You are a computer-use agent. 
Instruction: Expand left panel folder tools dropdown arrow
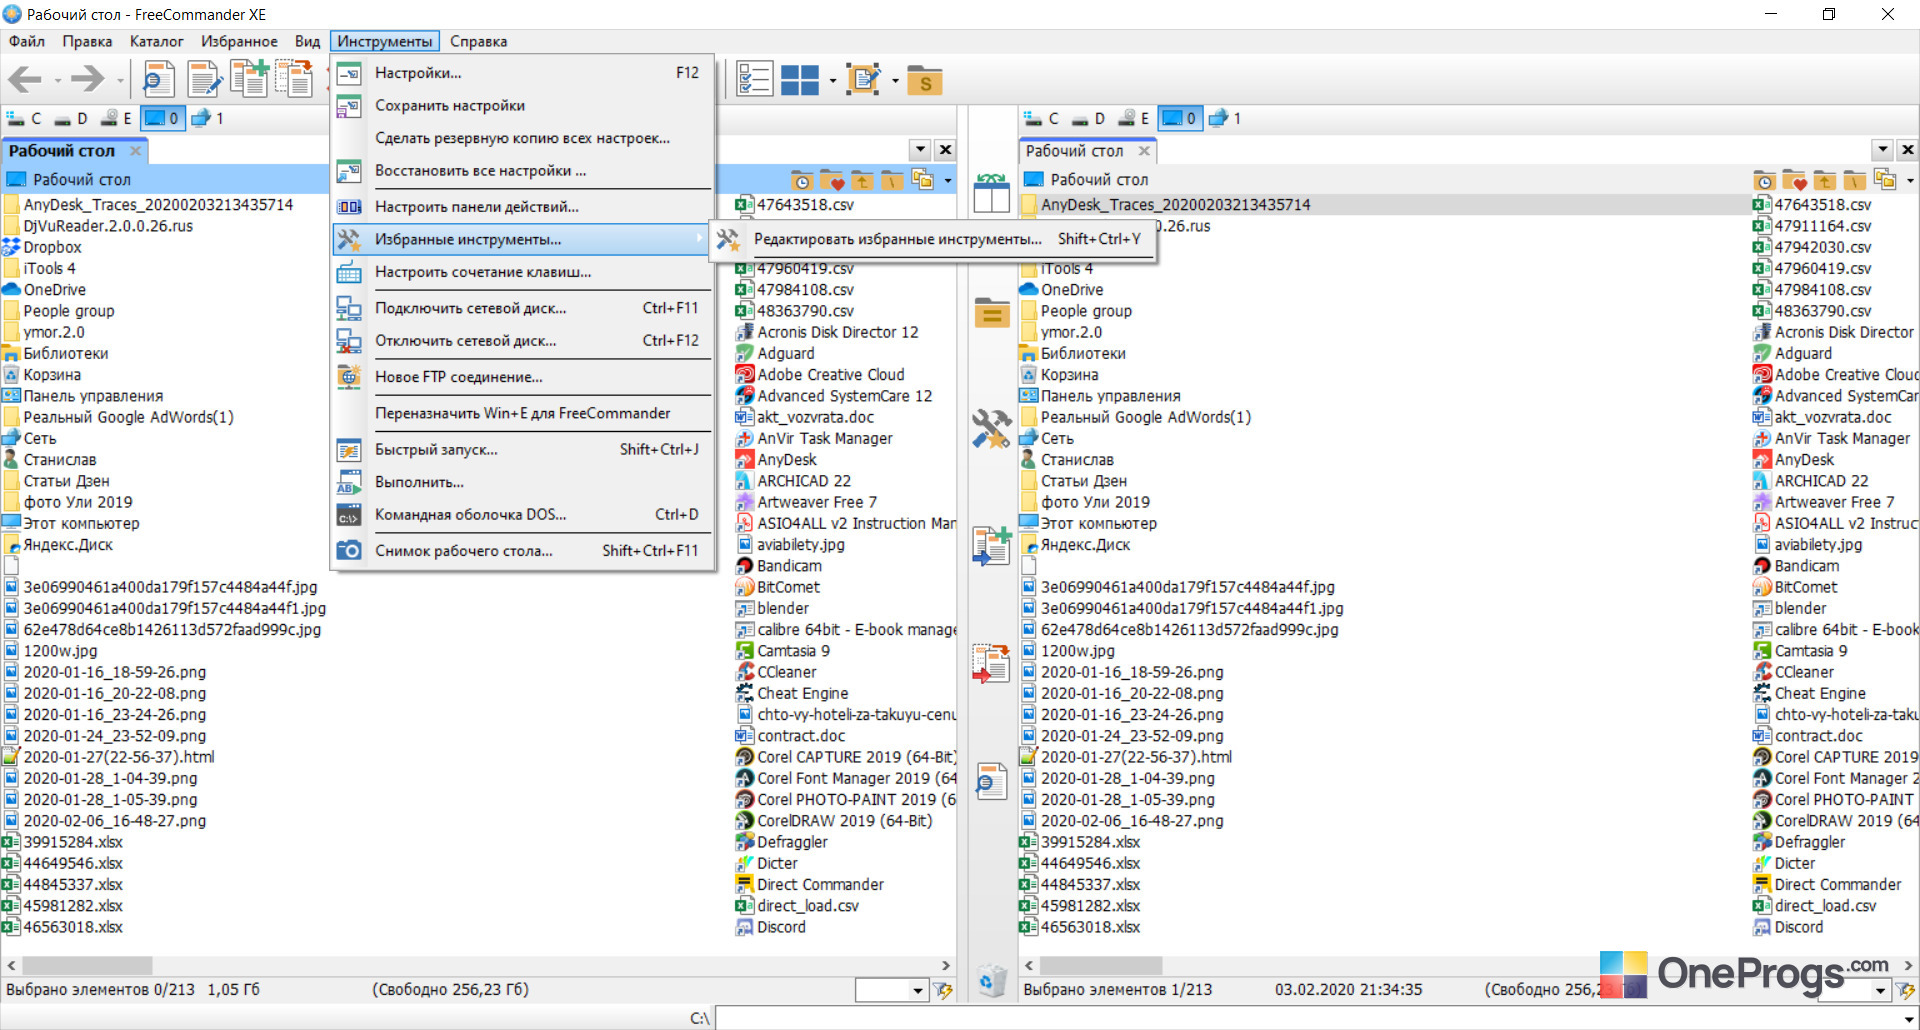(947, 181)
